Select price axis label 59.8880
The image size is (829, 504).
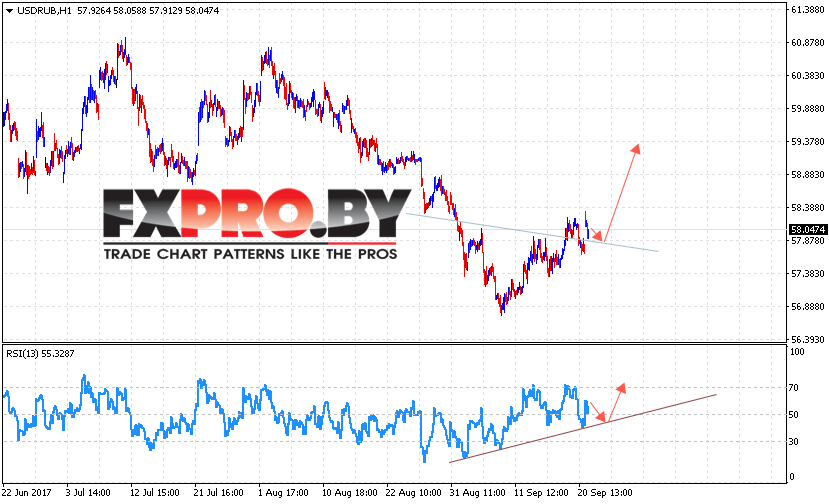(x=807, y=108)
